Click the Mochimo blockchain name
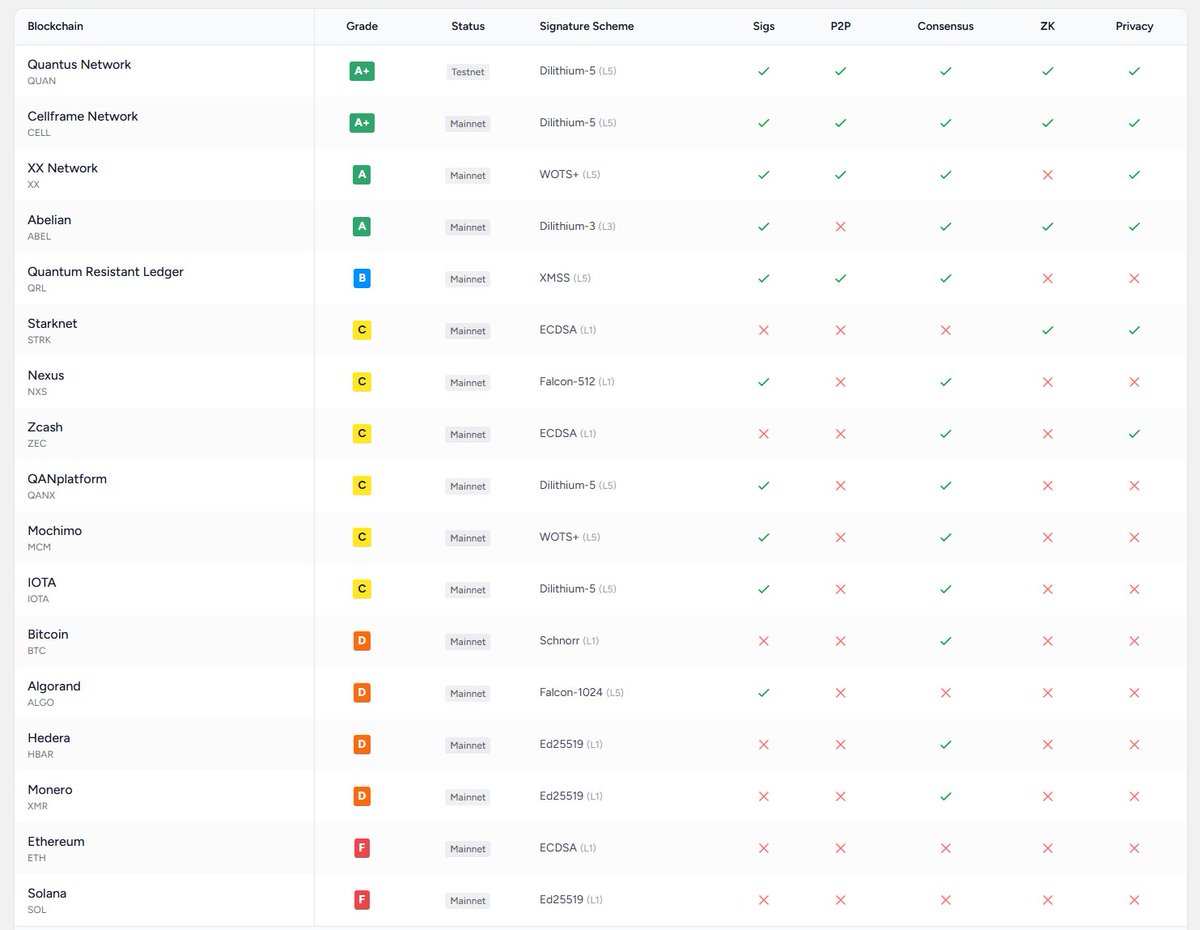This screenshot has width=1200, height=930. tap(55, 531)
